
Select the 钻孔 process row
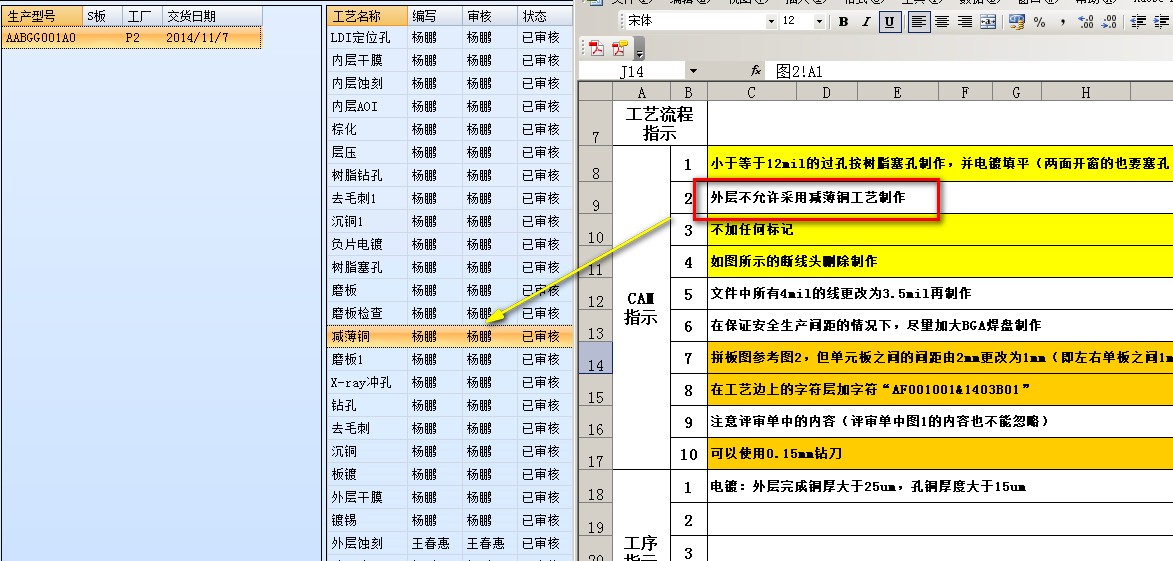click(x=451, y=405)
